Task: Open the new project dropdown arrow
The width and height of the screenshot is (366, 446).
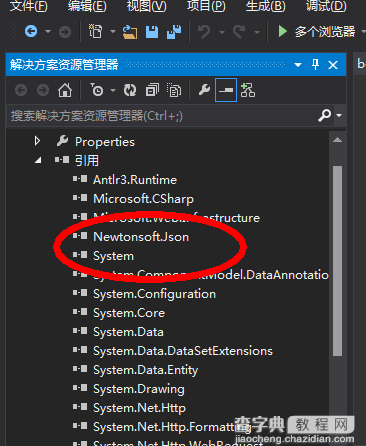Action: click(113, 32)
